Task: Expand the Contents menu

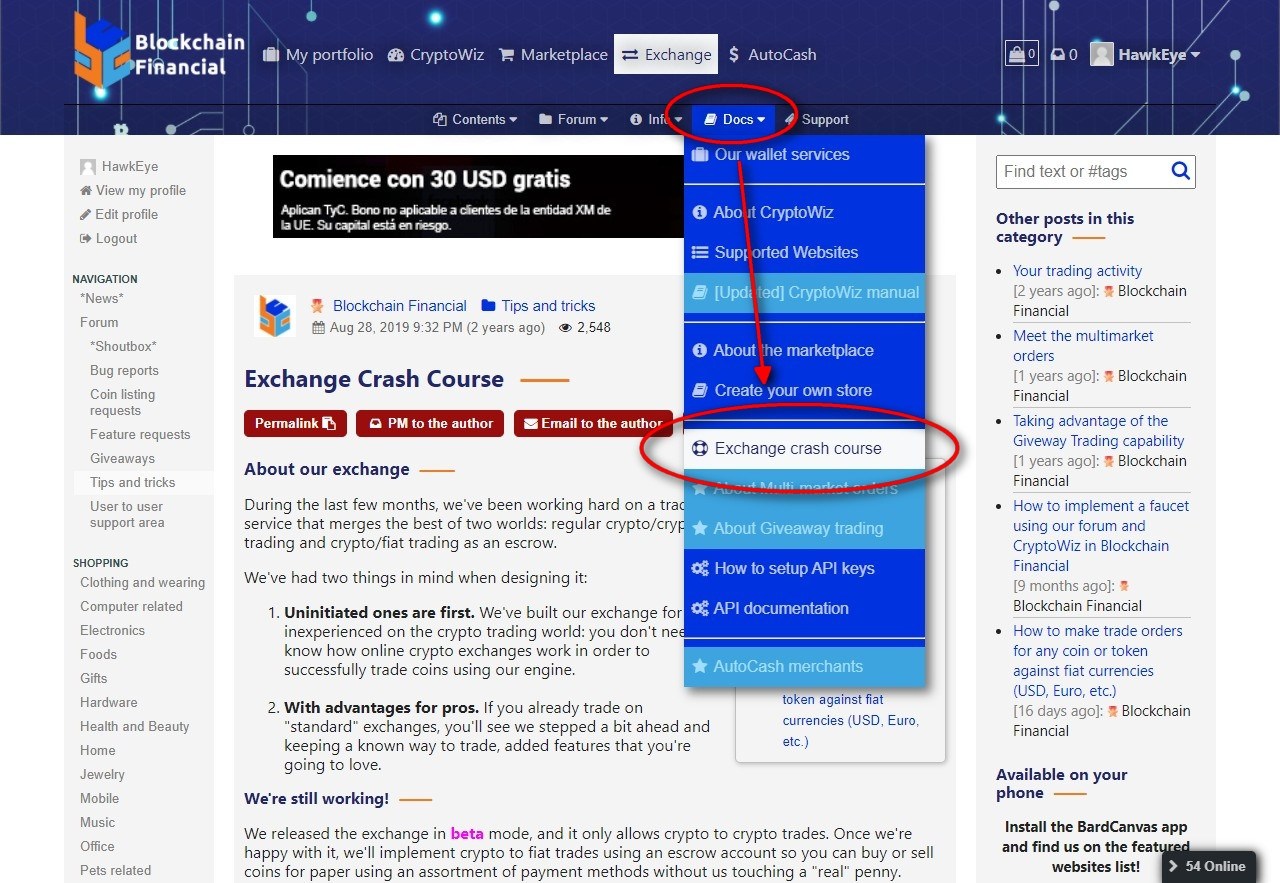Action: tap(475, 119)
